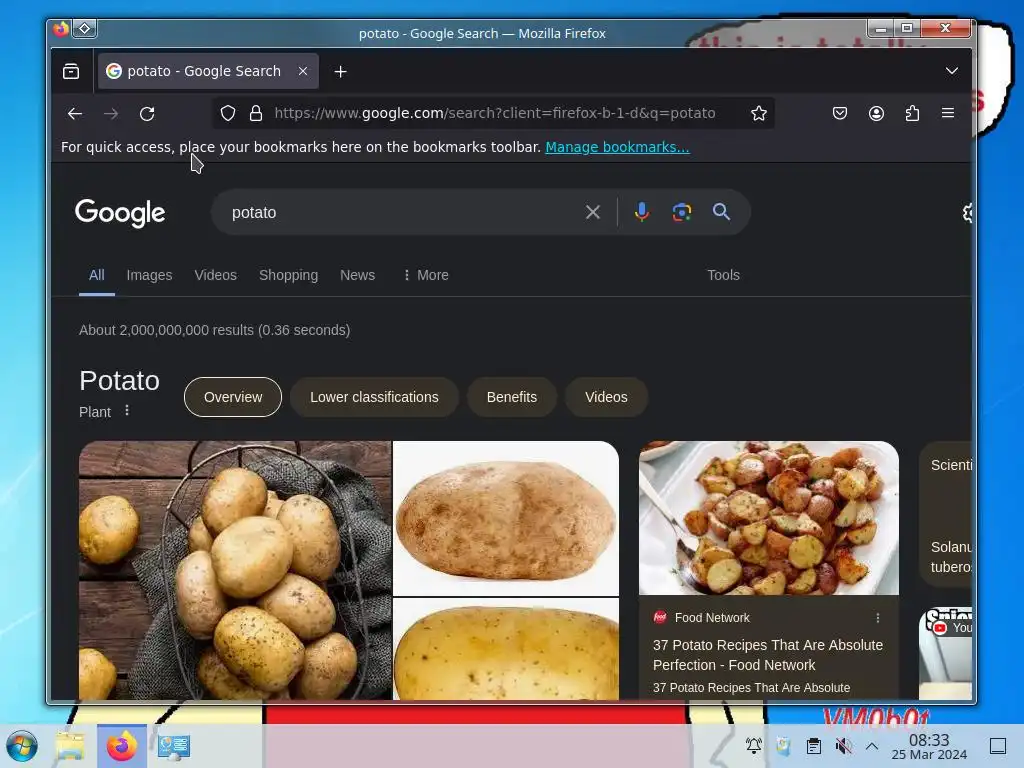The width and height of the screenshot is (1024, 768).
Task: Open the Firefox hamburger menu
Action: (948, 114)
